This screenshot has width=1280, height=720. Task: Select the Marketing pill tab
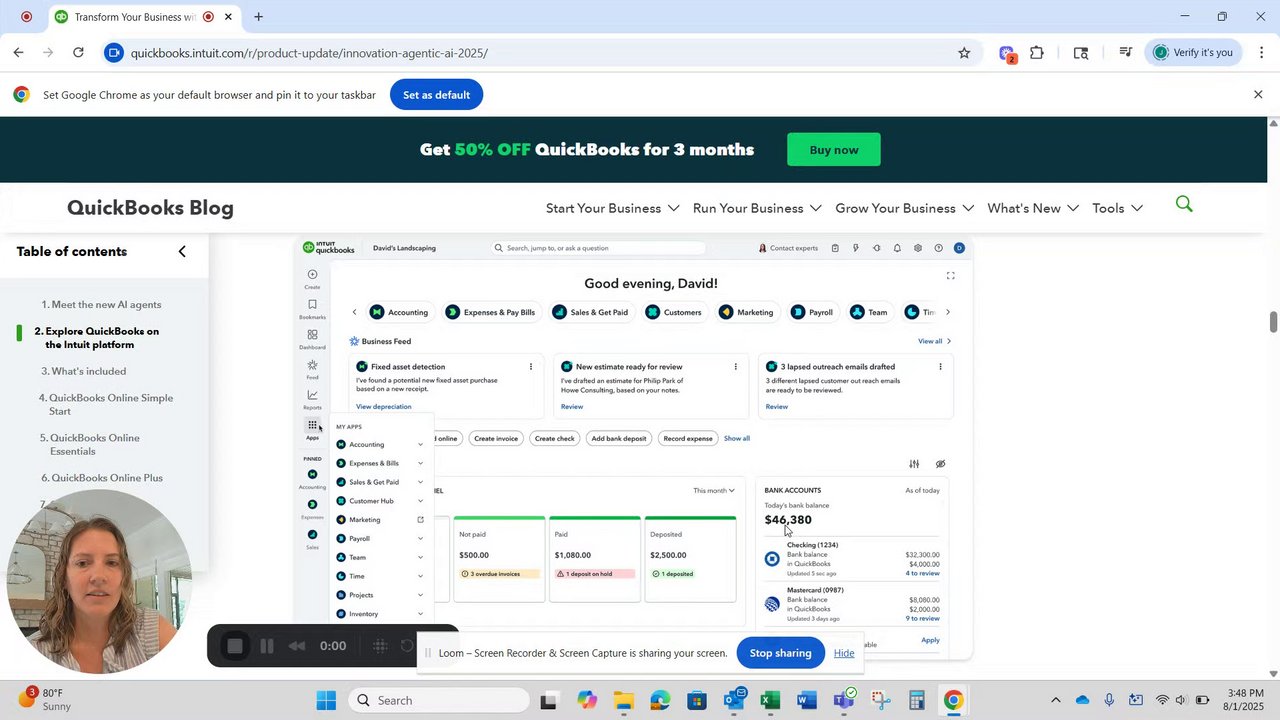[x=746, y=312]
